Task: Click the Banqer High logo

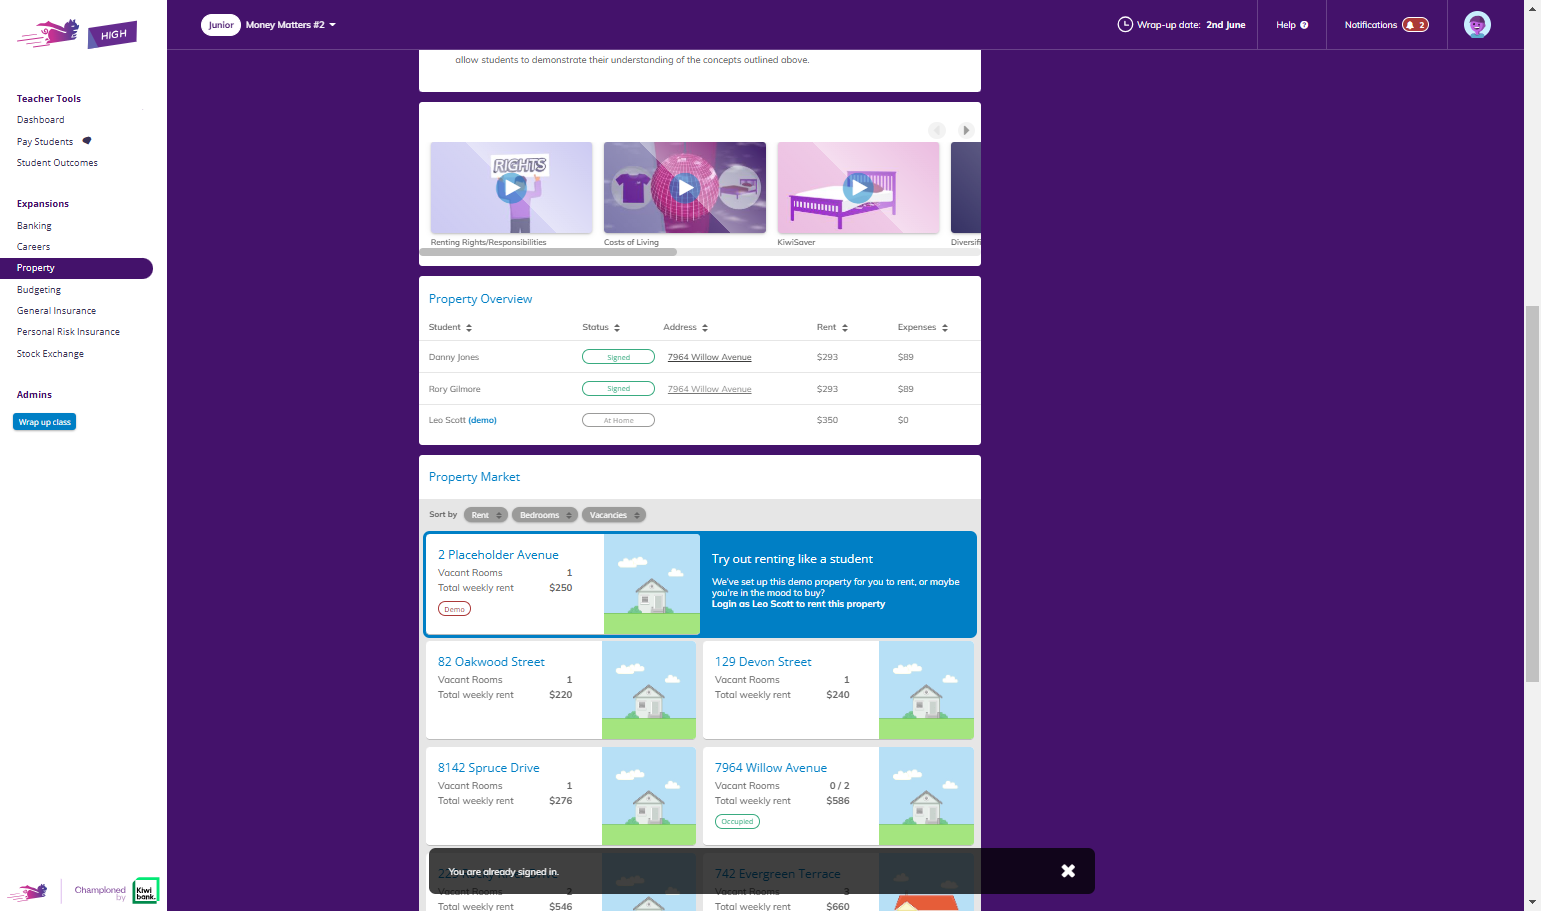Action: (x=77, y=33)
